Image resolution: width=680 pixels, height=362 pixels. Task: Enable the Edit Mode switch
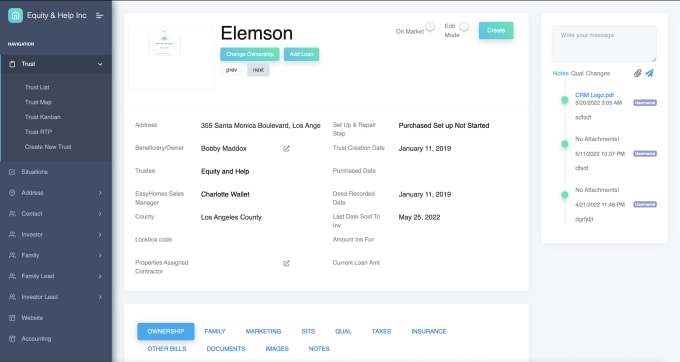(464, 27)
